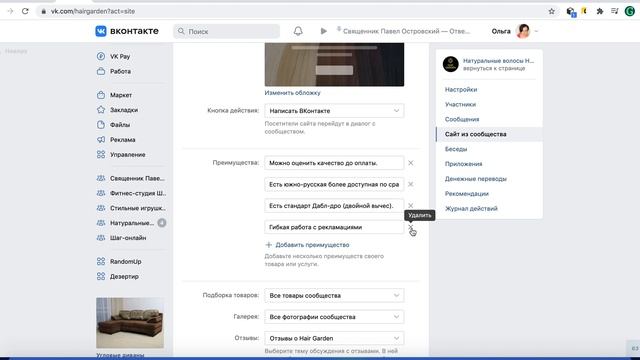Open Закладки in sidebar

pos(124,110)
